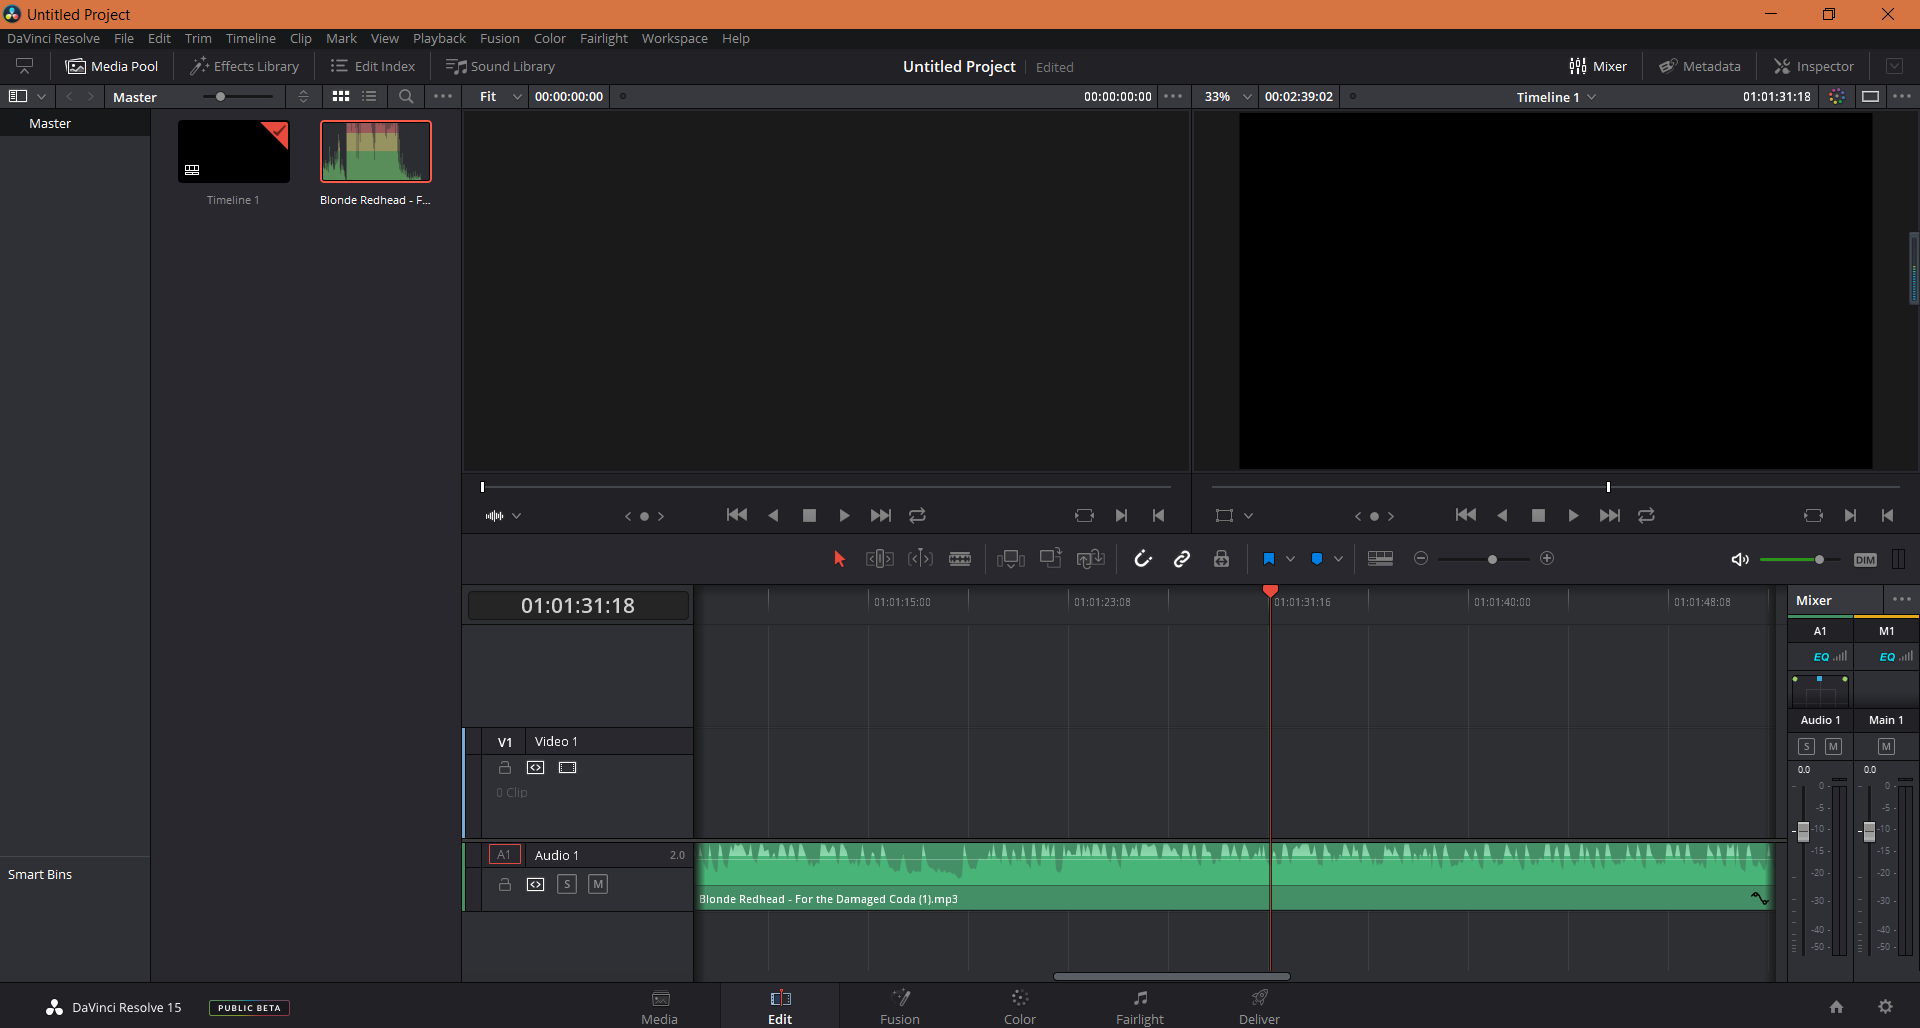The width and height of the screenshot is (1920, 1028).
Task: Select the arrow Selection Mode tool
Action: (839, 559)
